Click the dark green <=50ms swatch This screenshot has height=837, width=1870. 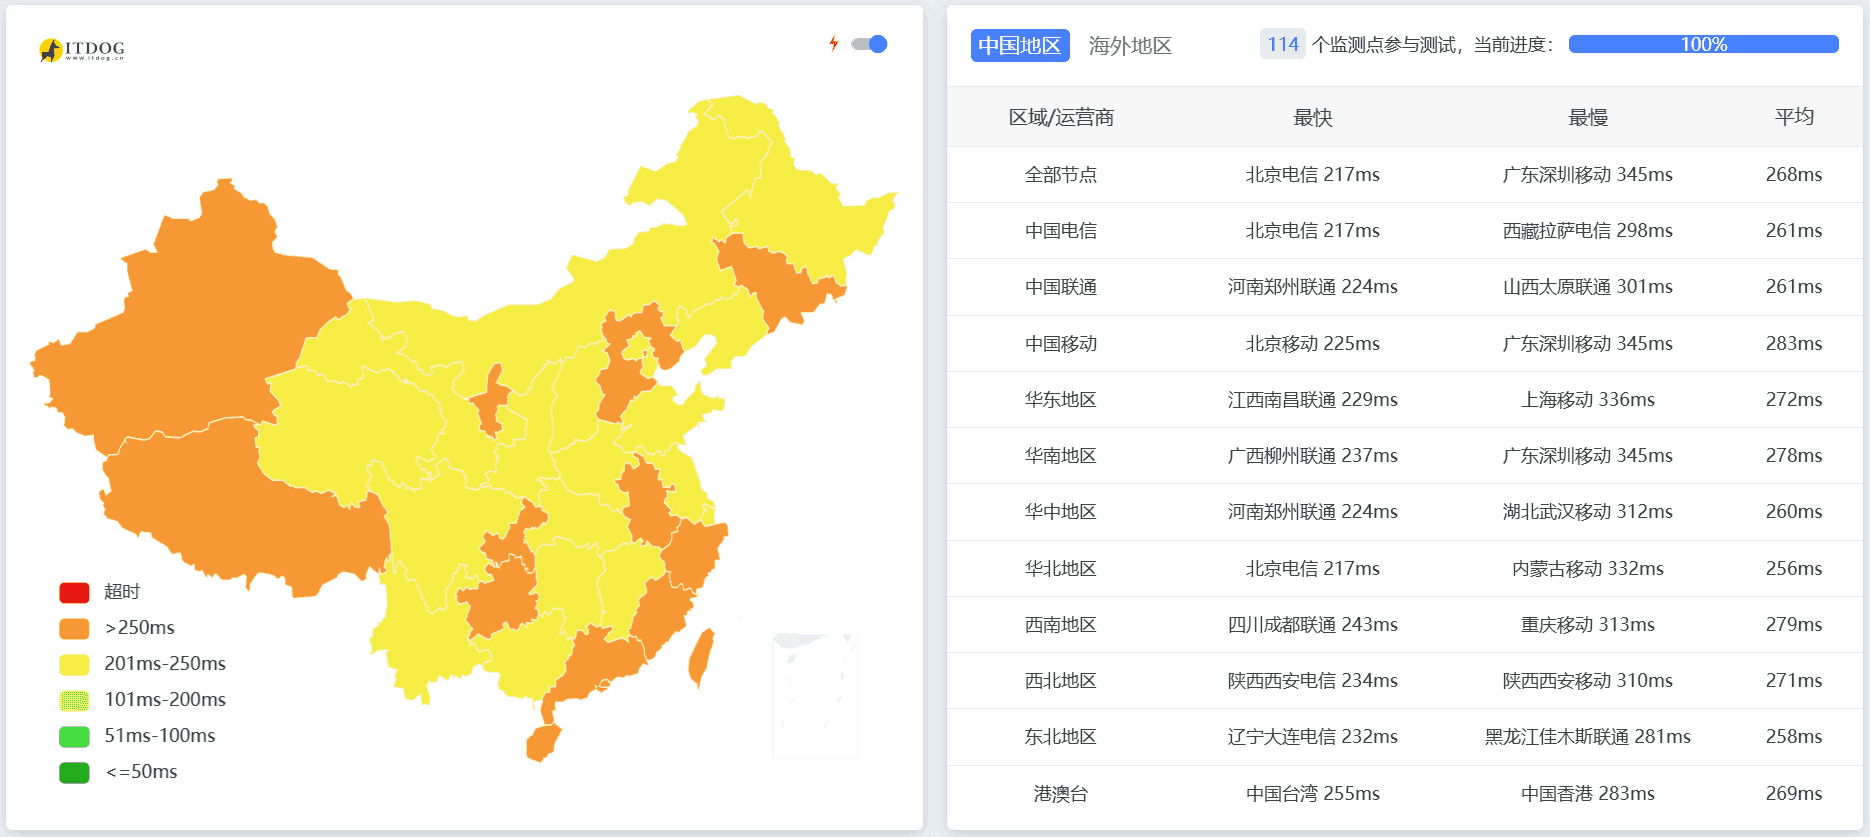click(74, 772)
